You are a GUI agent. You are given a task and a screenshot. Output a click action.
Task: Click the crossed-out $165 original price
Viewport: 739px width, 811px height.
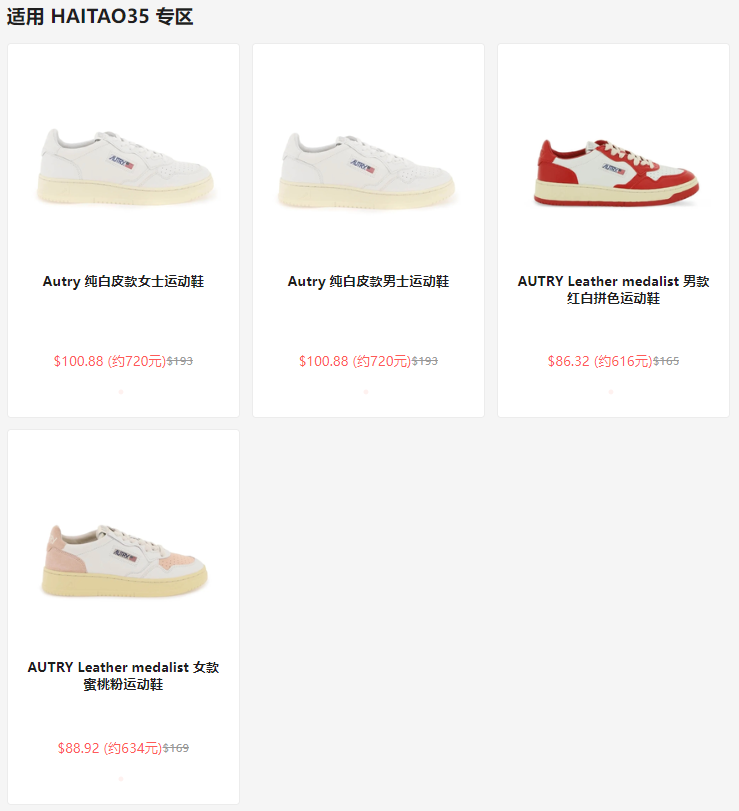coord(666,361)
